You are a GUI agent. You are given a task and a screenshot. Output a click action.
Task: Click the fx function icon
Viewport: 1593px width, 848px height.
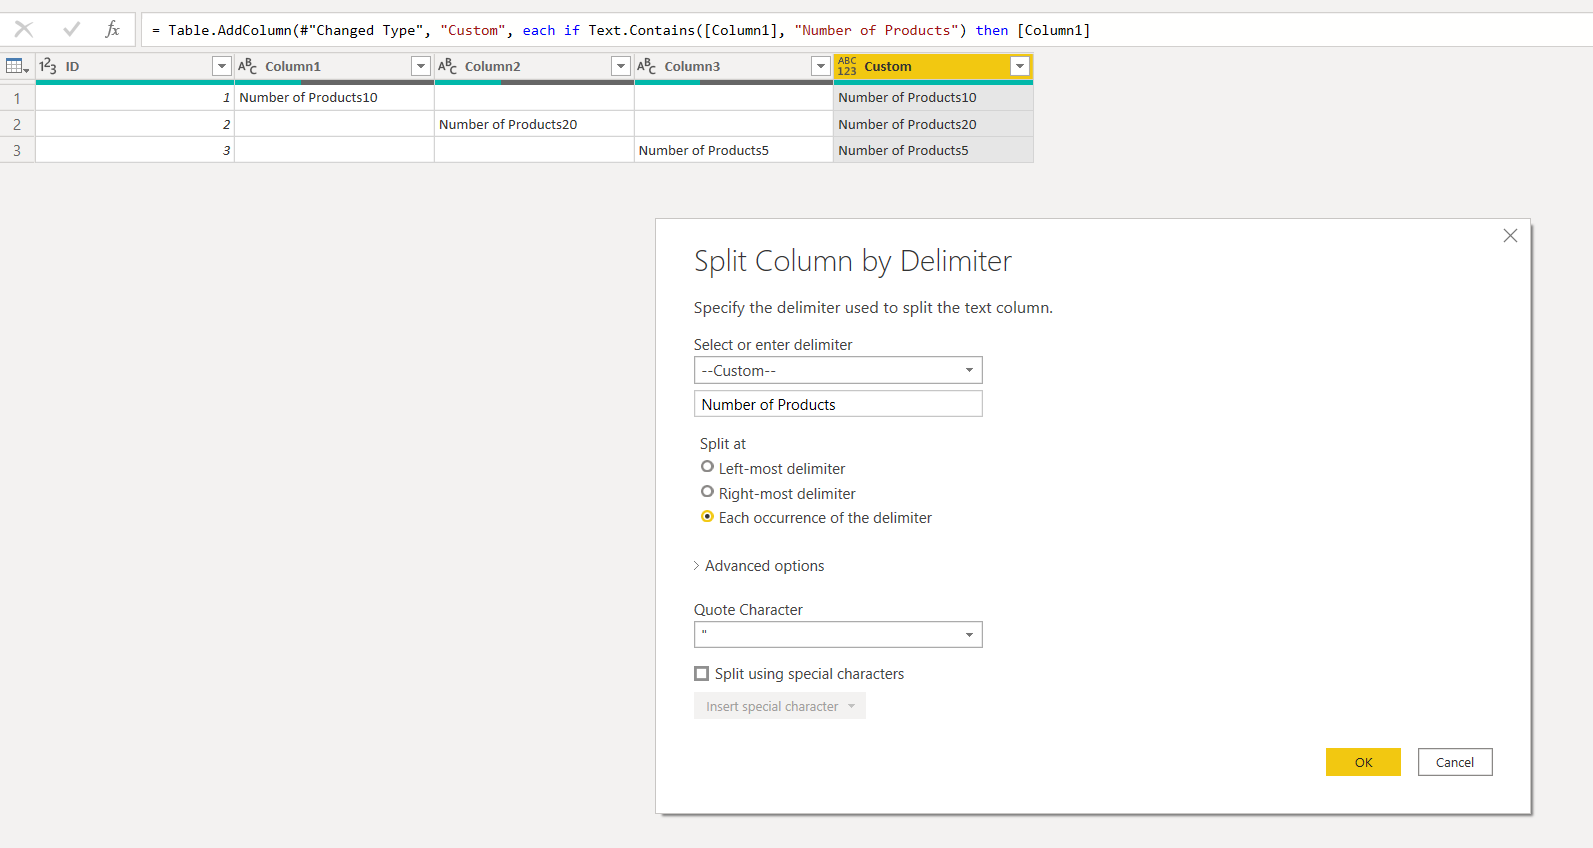[x=113, y=30]
